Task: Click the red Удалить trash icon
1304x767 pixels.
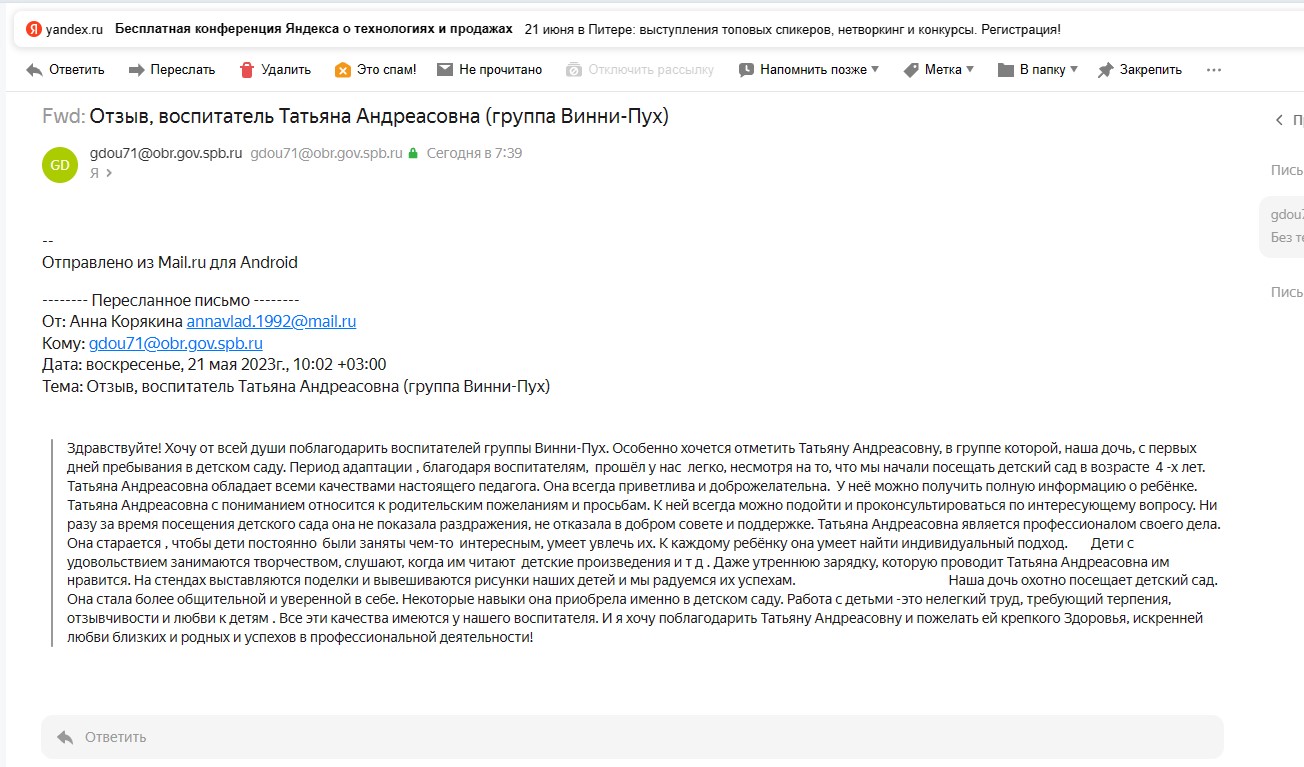Action: (x=247, y=70)
